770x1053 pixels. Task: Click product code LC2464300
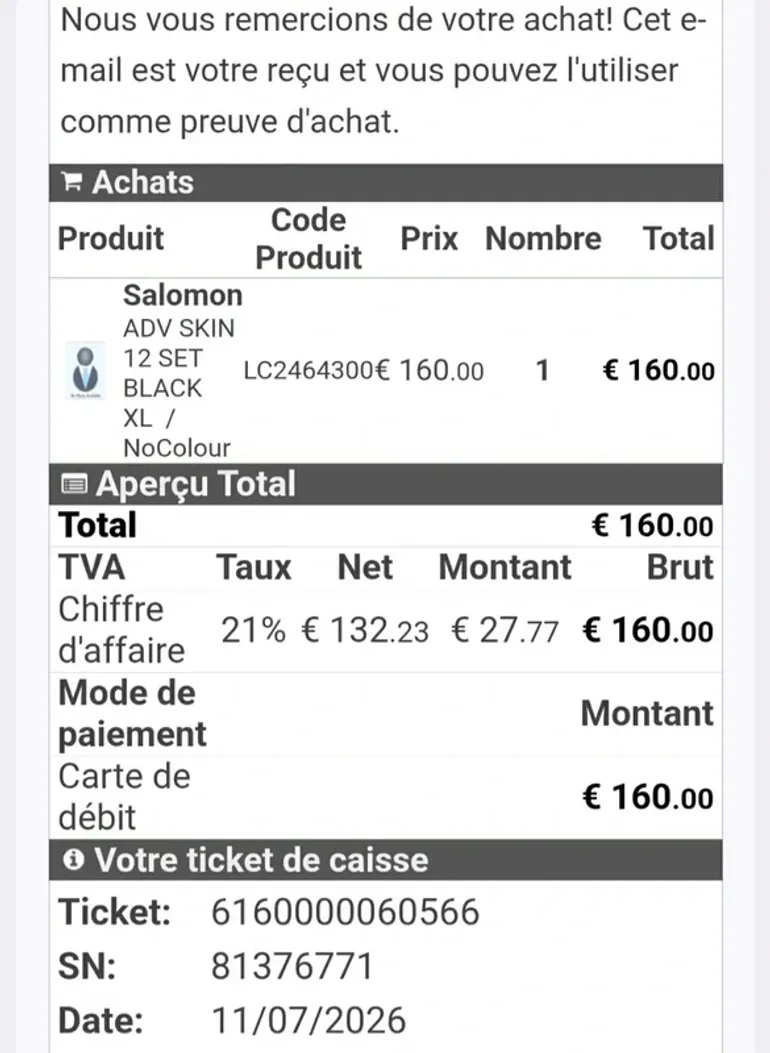pos(307,371)
